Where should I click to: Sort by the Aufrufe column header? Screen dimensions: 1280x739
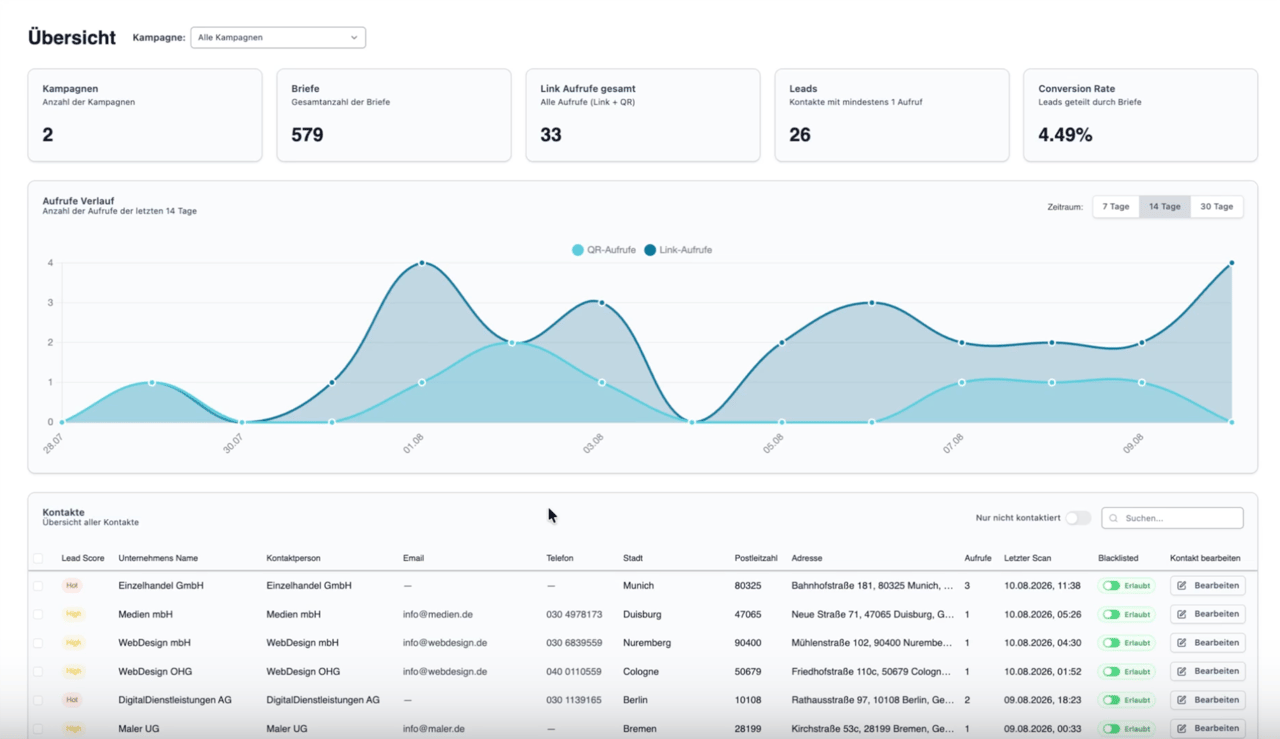(x=978, y=558)
